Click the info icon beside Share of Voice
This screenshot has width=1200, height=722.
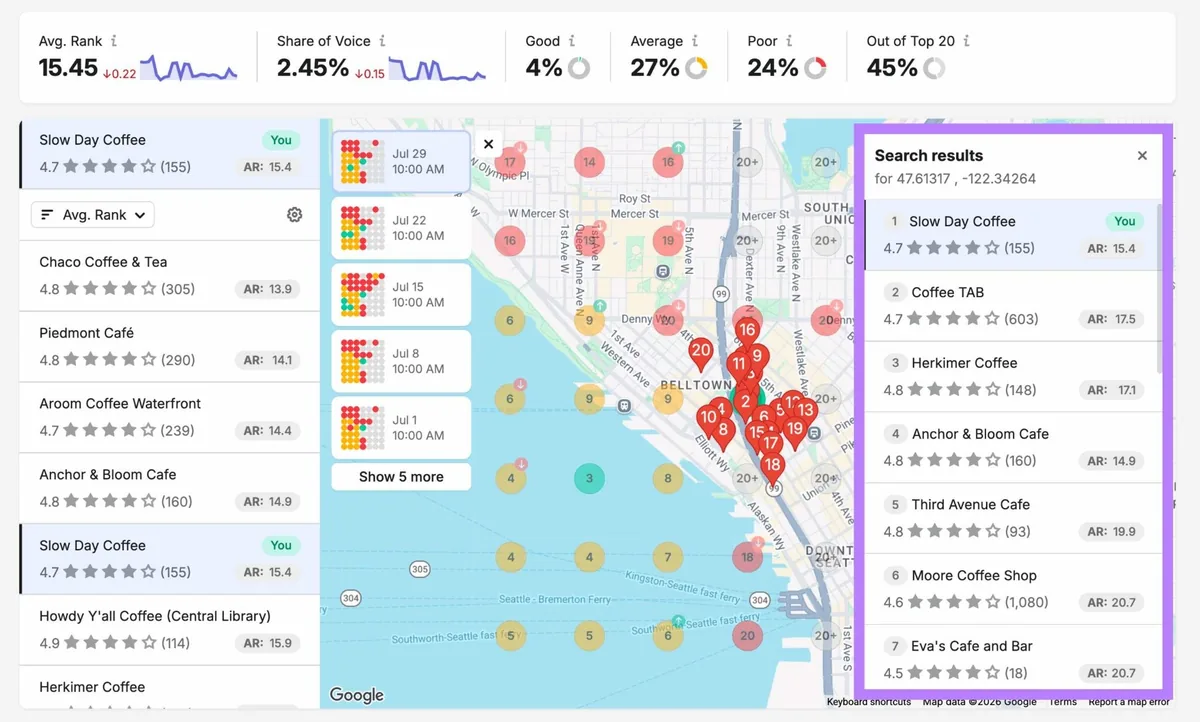(383, 41)
